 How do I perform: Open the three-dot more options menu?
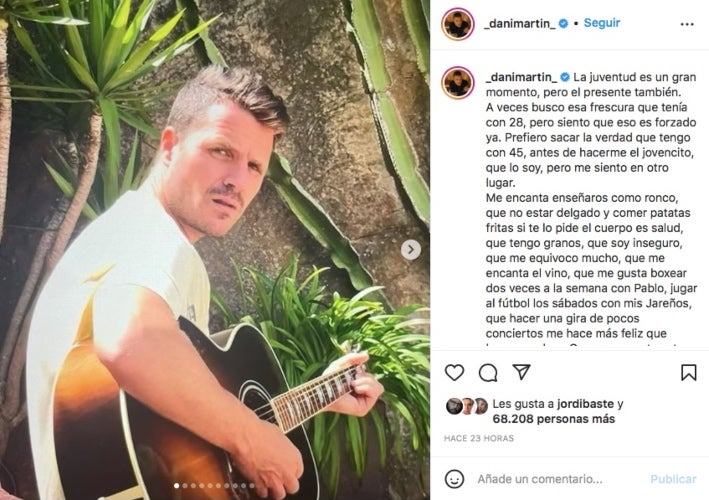click(x=687, y=24)
